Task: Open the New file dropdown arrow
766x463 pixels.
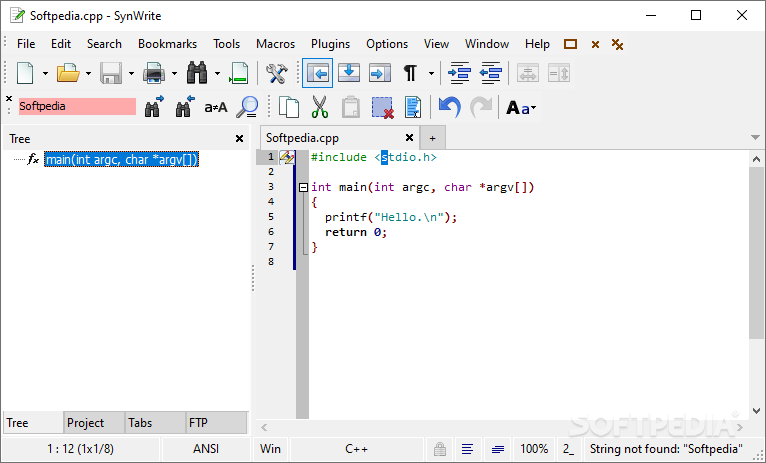Action: point(45,74)
